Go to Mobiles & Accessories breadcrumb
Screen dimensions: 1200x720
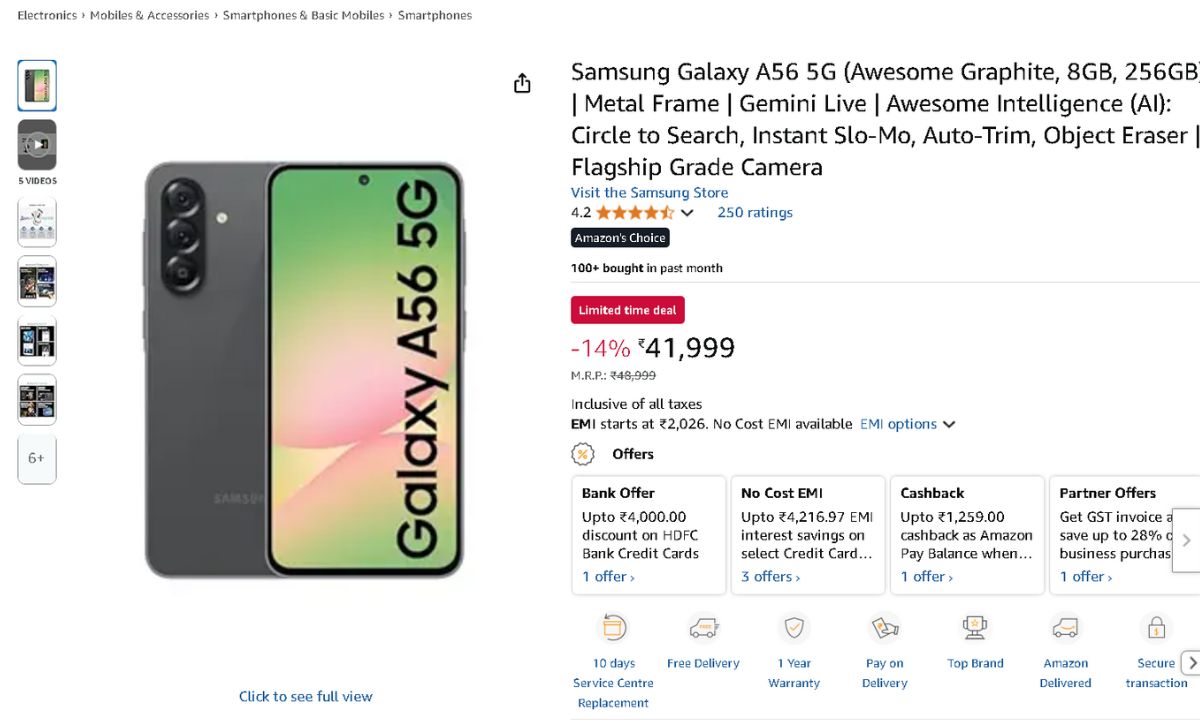pyautogui.click(x=149, y=15)
